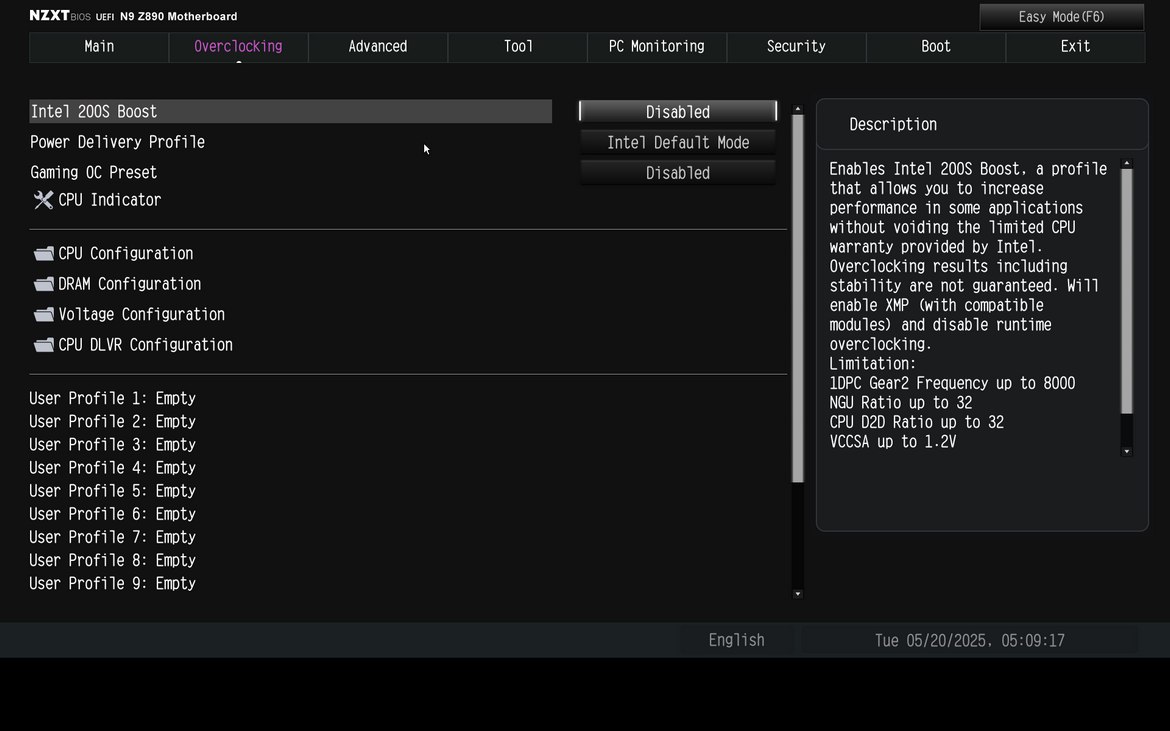Click Description panel scrollbar down arrow
Screen dimensions: 1170x731
pos(1127,451)
